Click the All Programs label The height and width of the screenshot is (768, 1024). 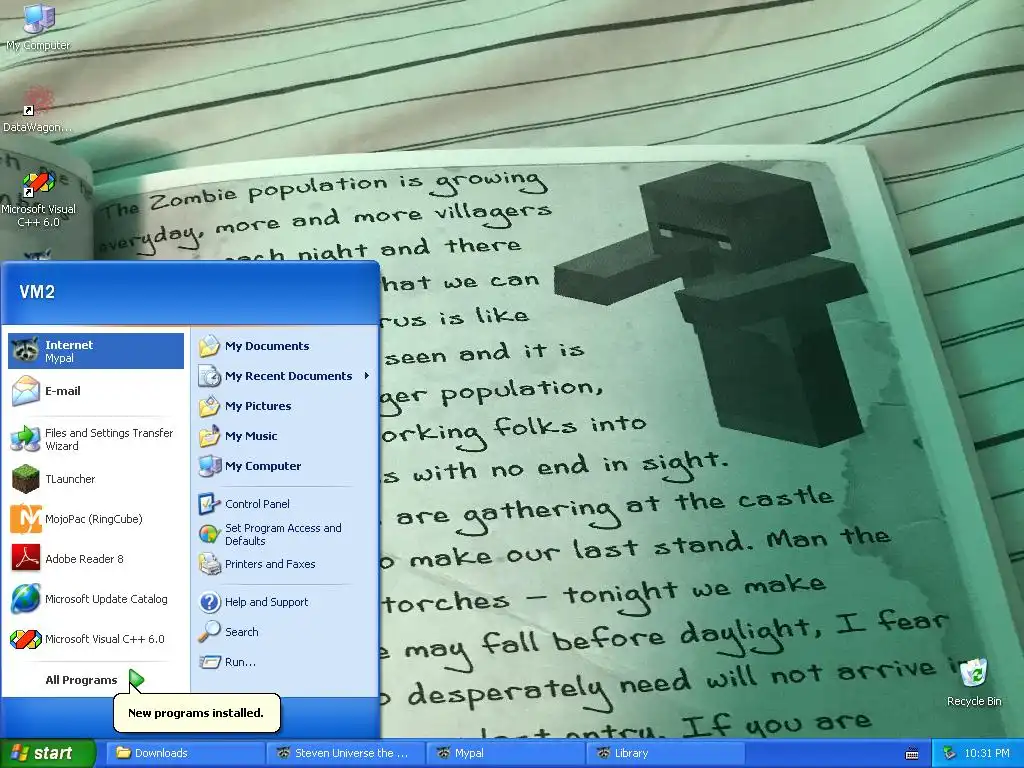click(x=81, y=680)
